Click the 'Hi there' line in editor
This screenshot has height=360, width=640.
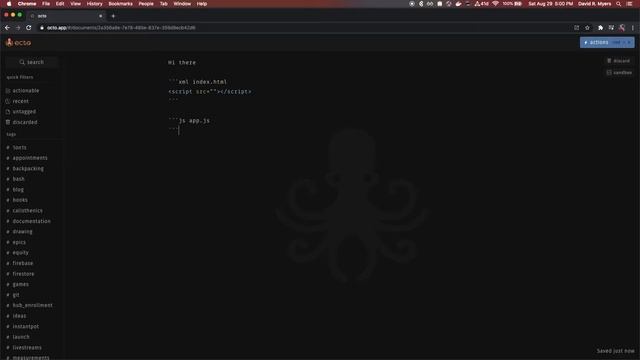182,62
